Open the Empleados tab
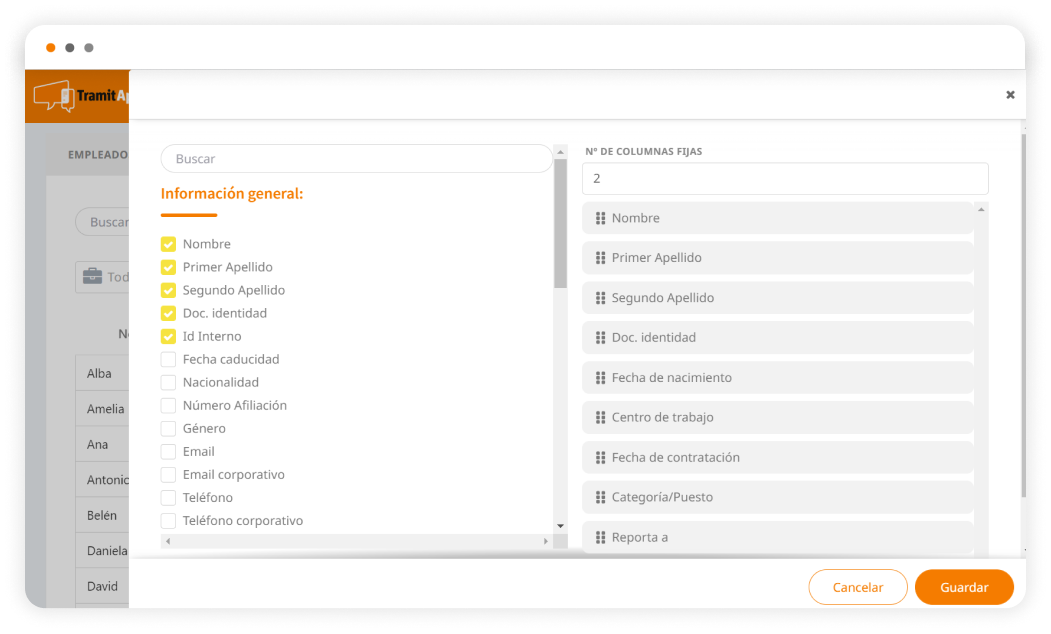 tap(97, 155)
